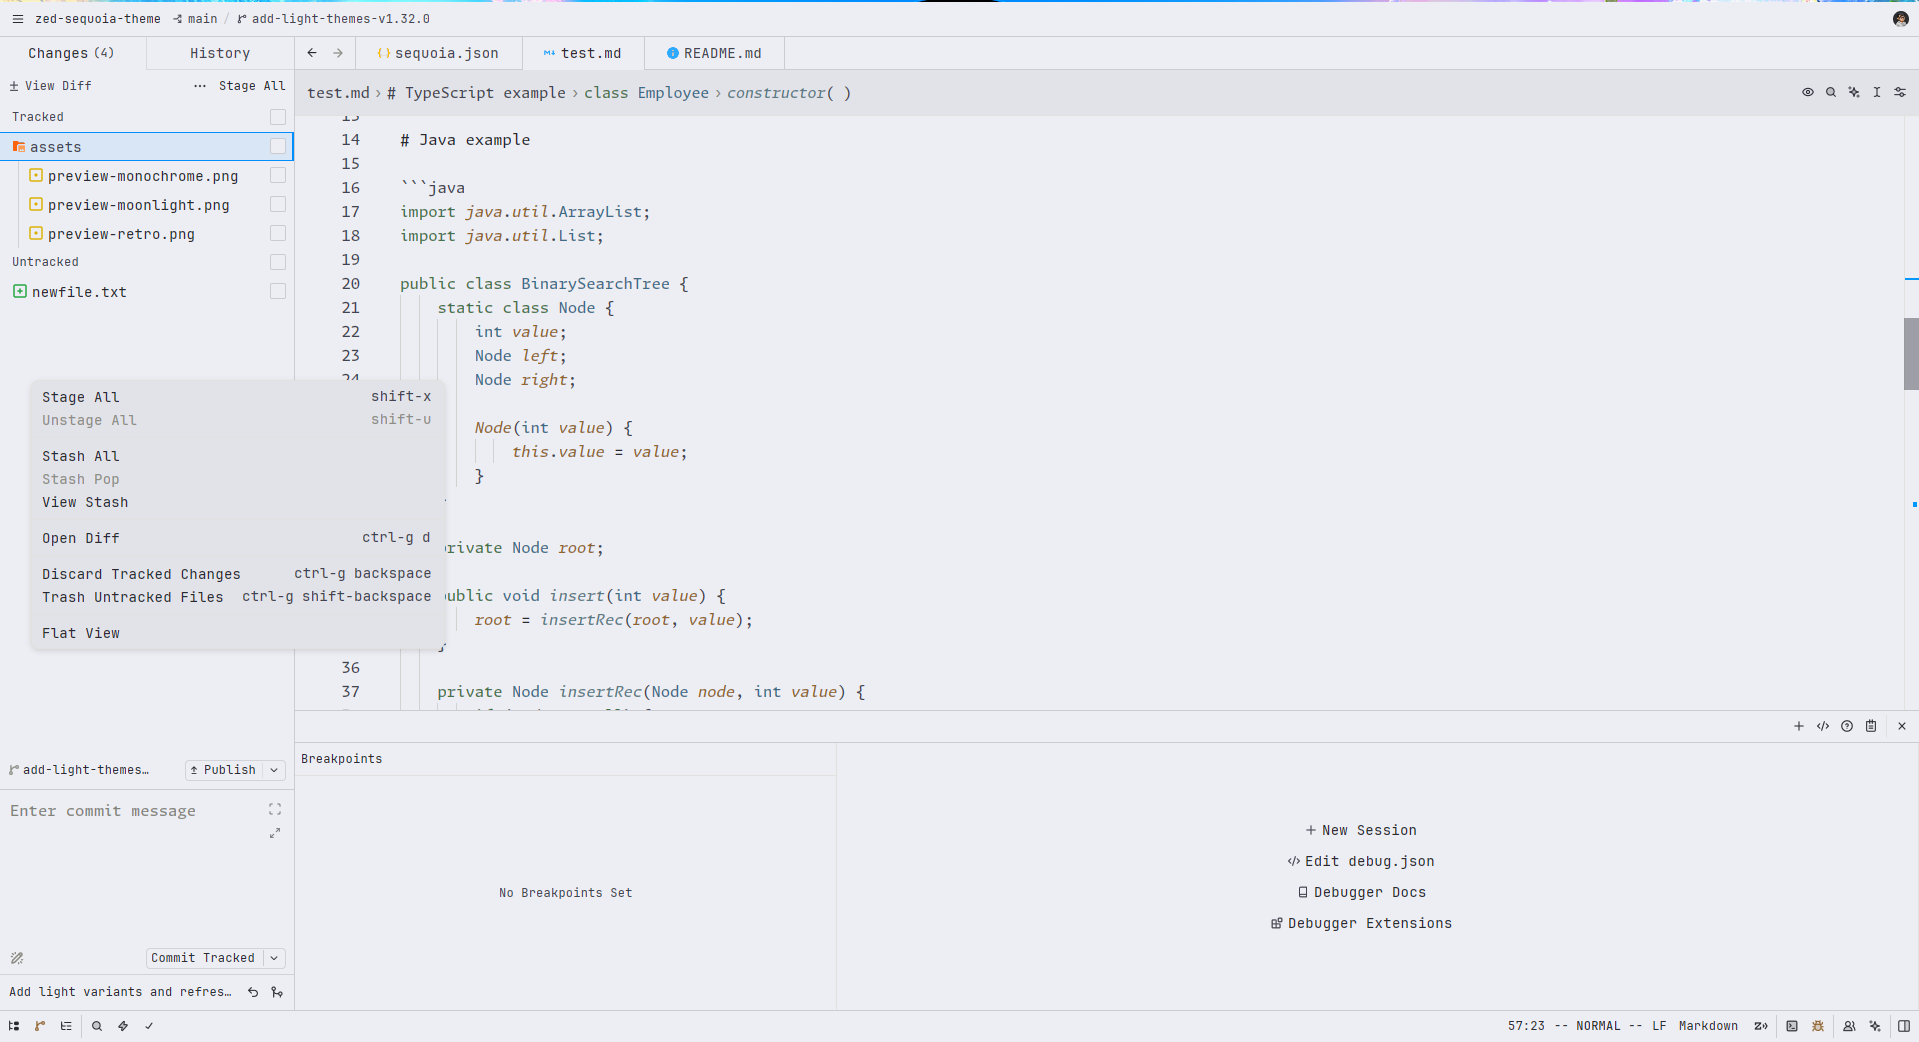Toggle selections menu I-beam icon in toolbar
The width and height of the screenshot is (1919, 1042).
click(1877, 92)
